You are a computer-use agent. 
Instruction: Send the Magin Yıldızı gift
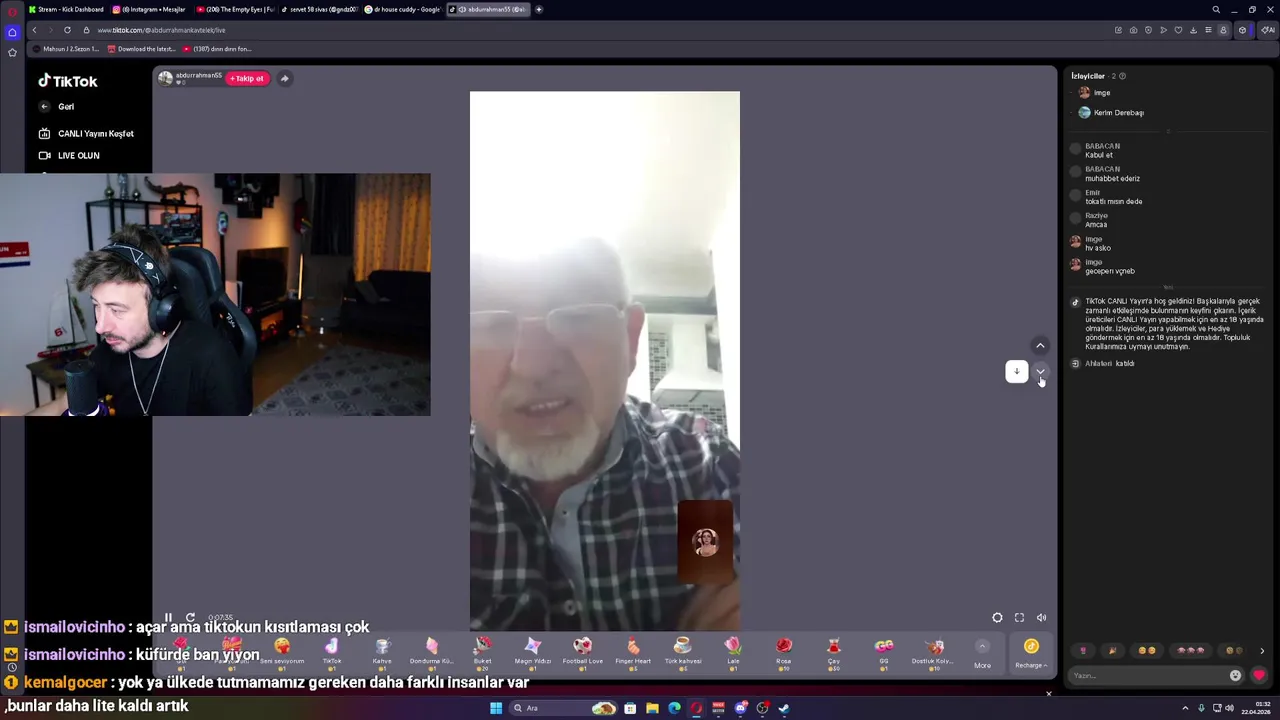click(533, 651)
